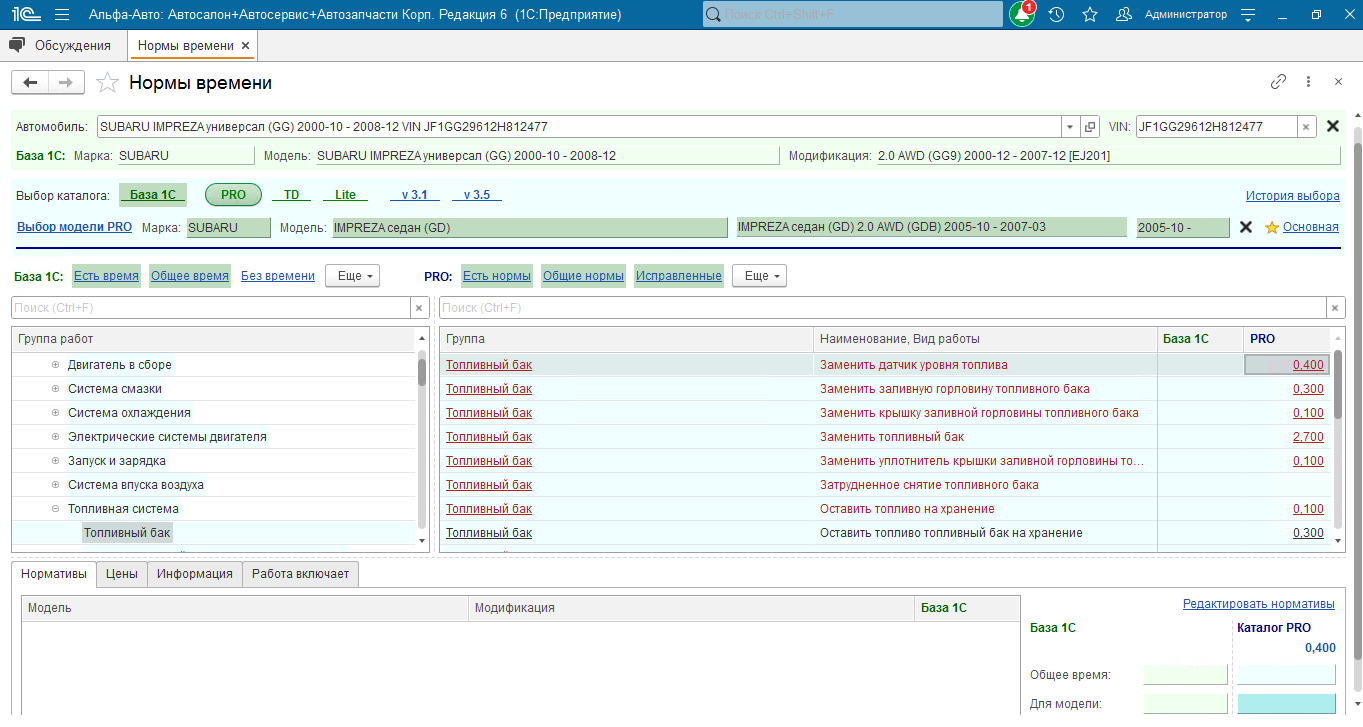Expand Система впуска воздуха group
This screenshot has height=727, width=1363.
56,485
